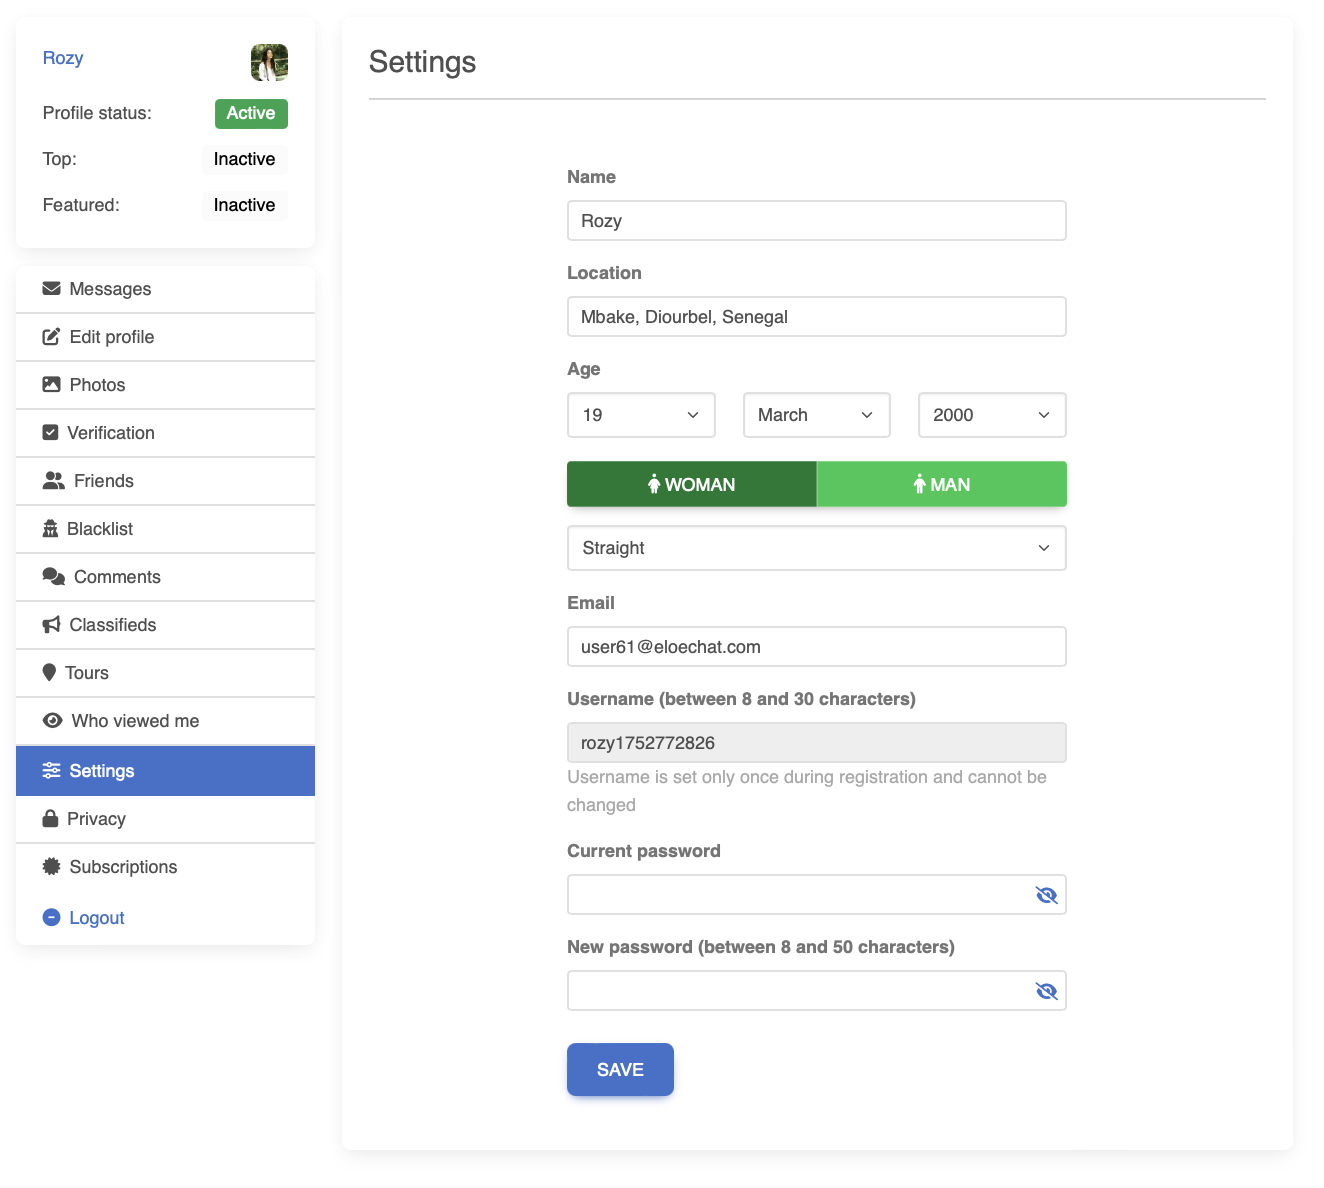Click the Privacy lock icon
This screenshot has height=1188, width=1324.
point(50,819)
